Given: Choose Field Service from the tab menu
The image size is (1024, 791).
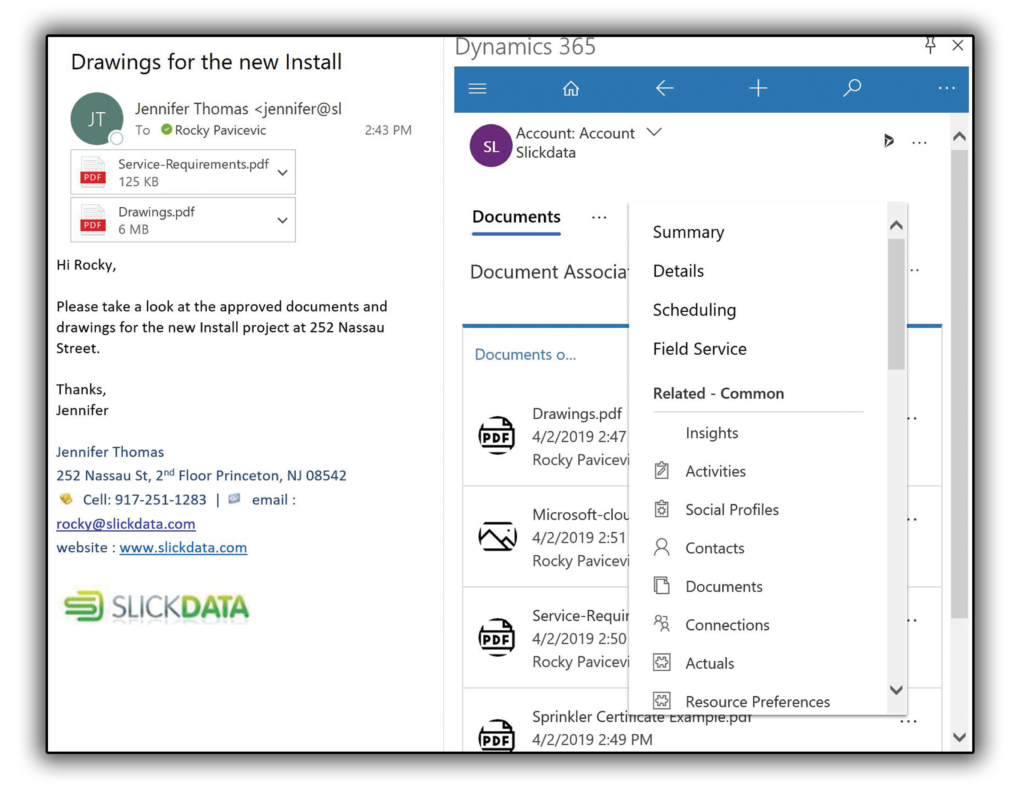Looking at the screenshot, I should (x=699, y=349).
